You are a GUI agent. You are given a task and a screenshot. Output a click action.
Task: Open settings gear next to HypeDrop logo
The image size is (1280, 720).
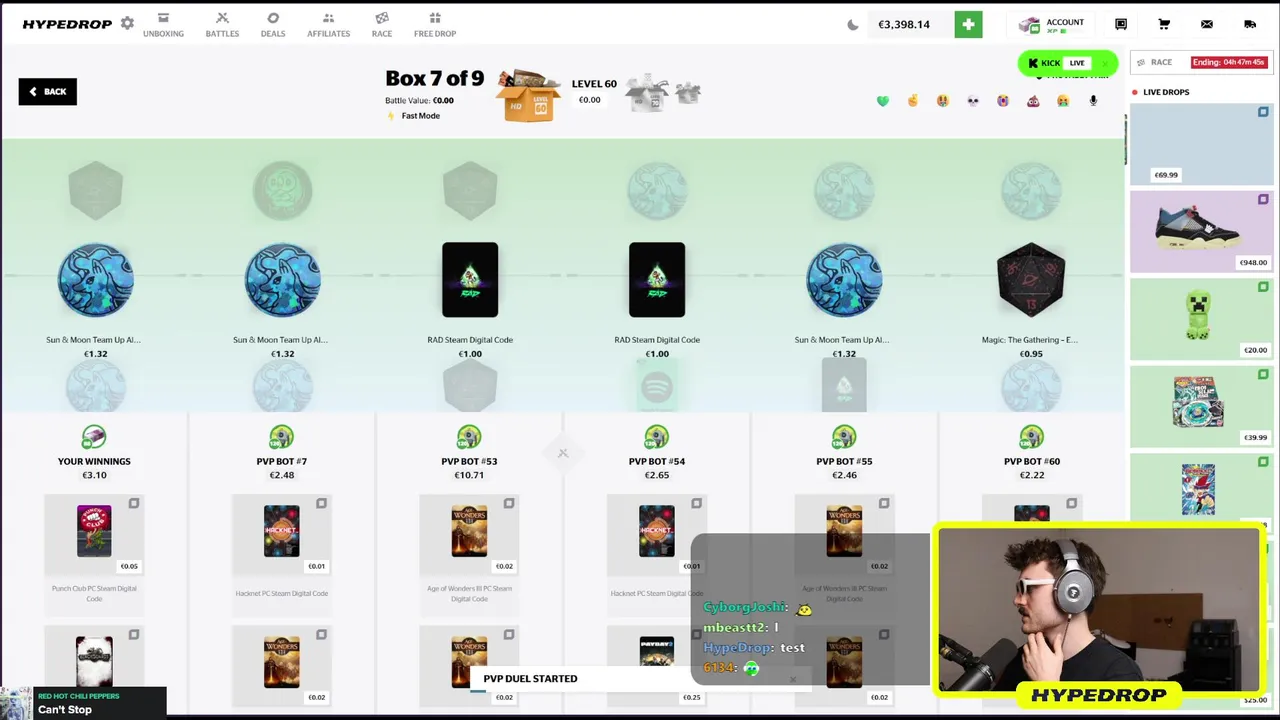click(127, 23)
